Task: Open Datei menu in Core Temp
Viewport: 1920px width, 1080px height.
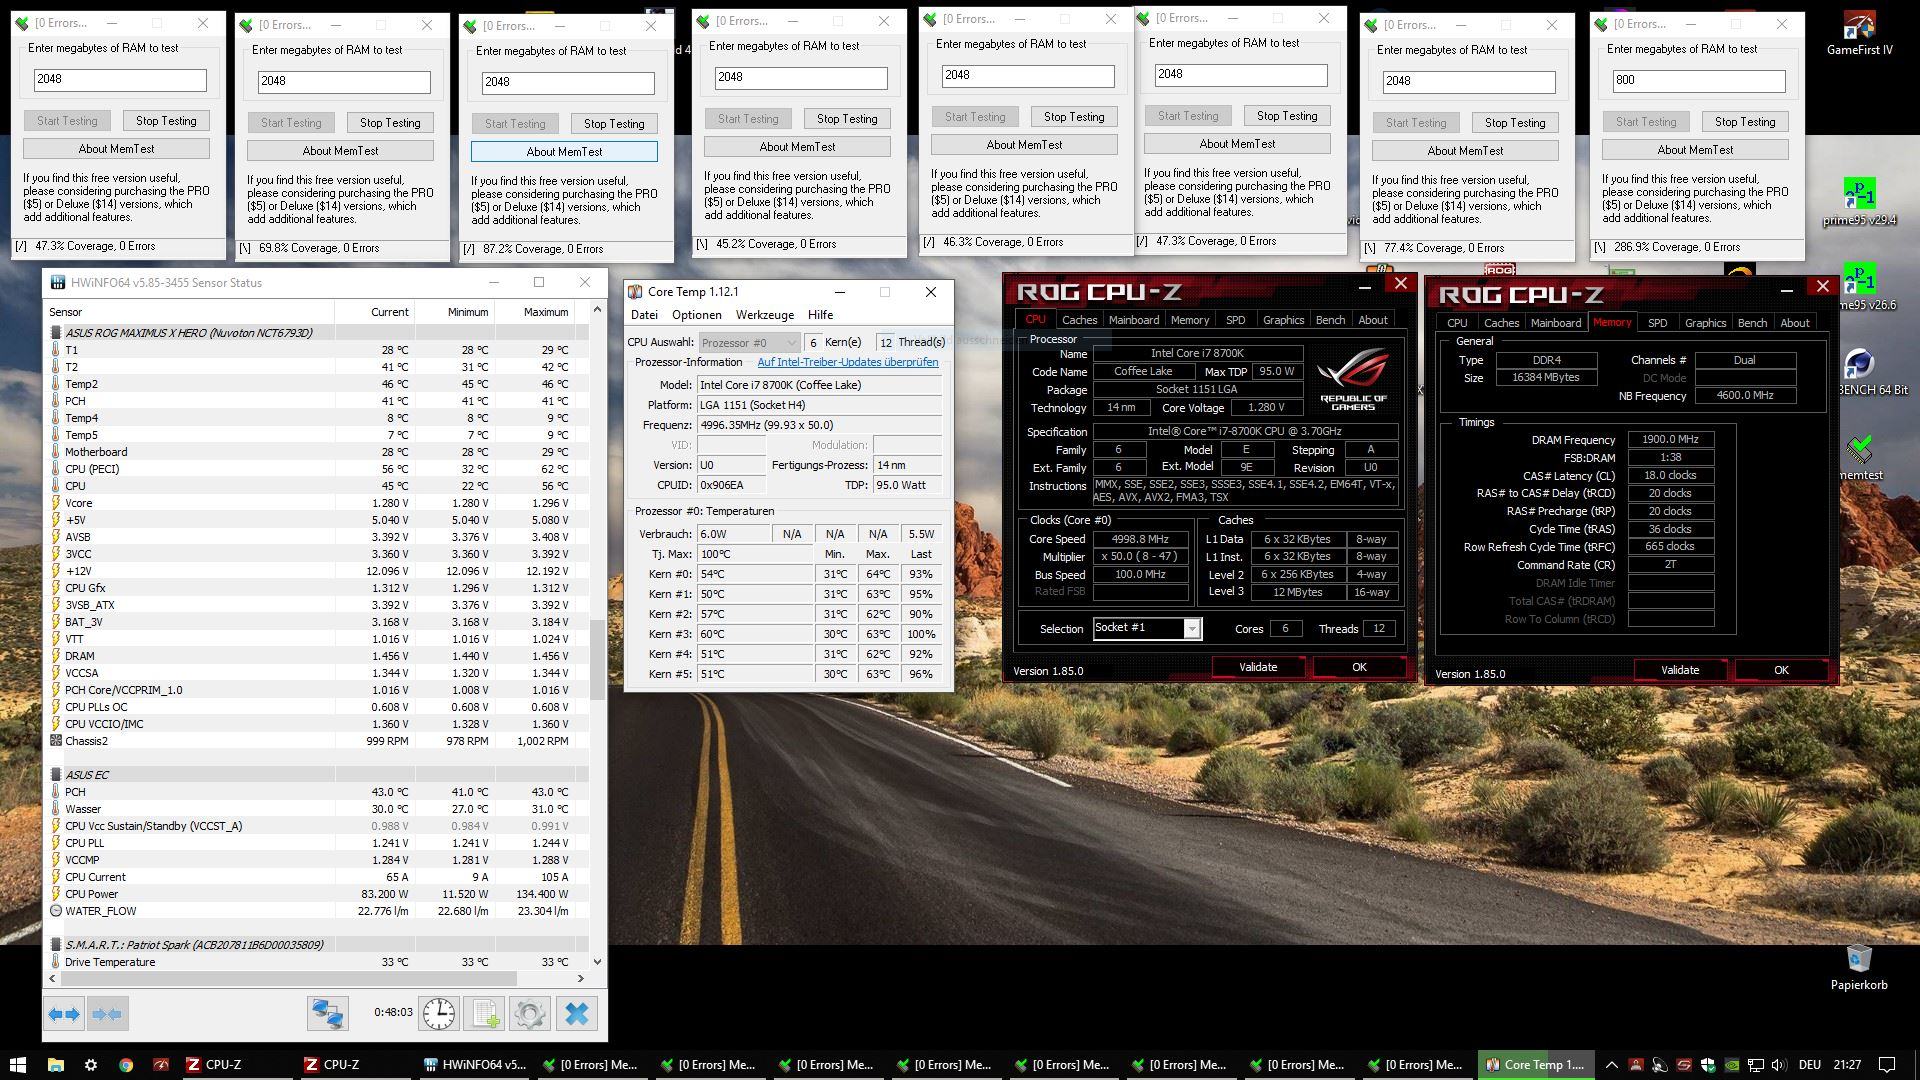Action: [644, 315]
